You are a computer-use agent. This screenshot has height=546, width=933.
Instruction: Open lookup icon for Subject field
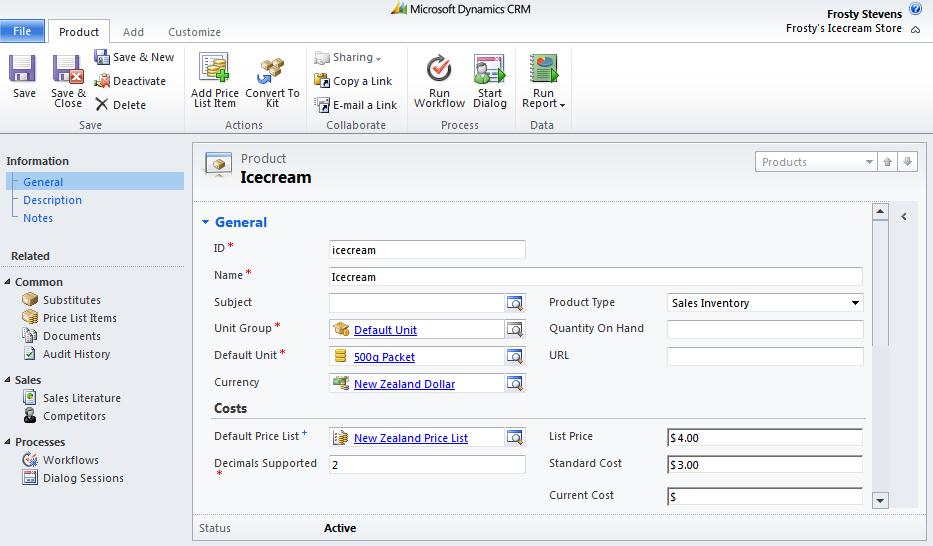[515, 303]
